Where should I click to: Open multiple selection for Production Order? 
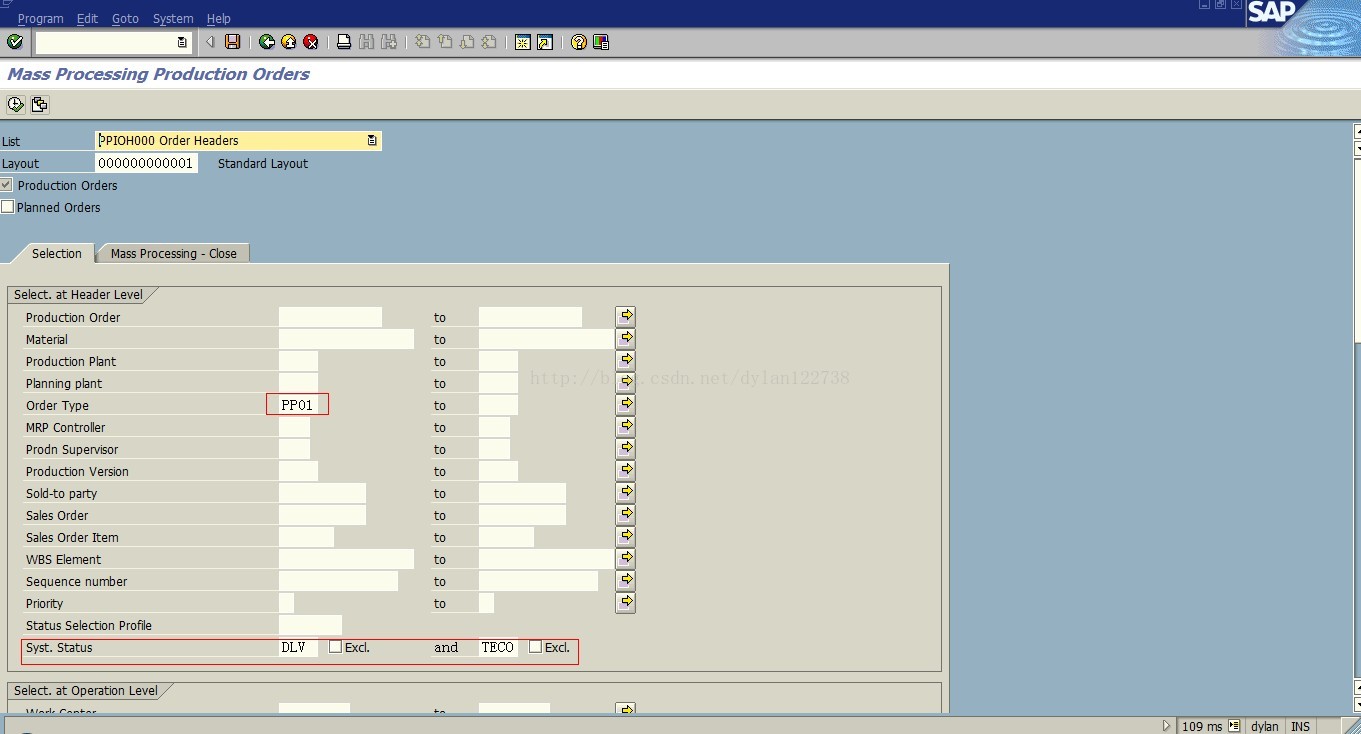[626, 316]
